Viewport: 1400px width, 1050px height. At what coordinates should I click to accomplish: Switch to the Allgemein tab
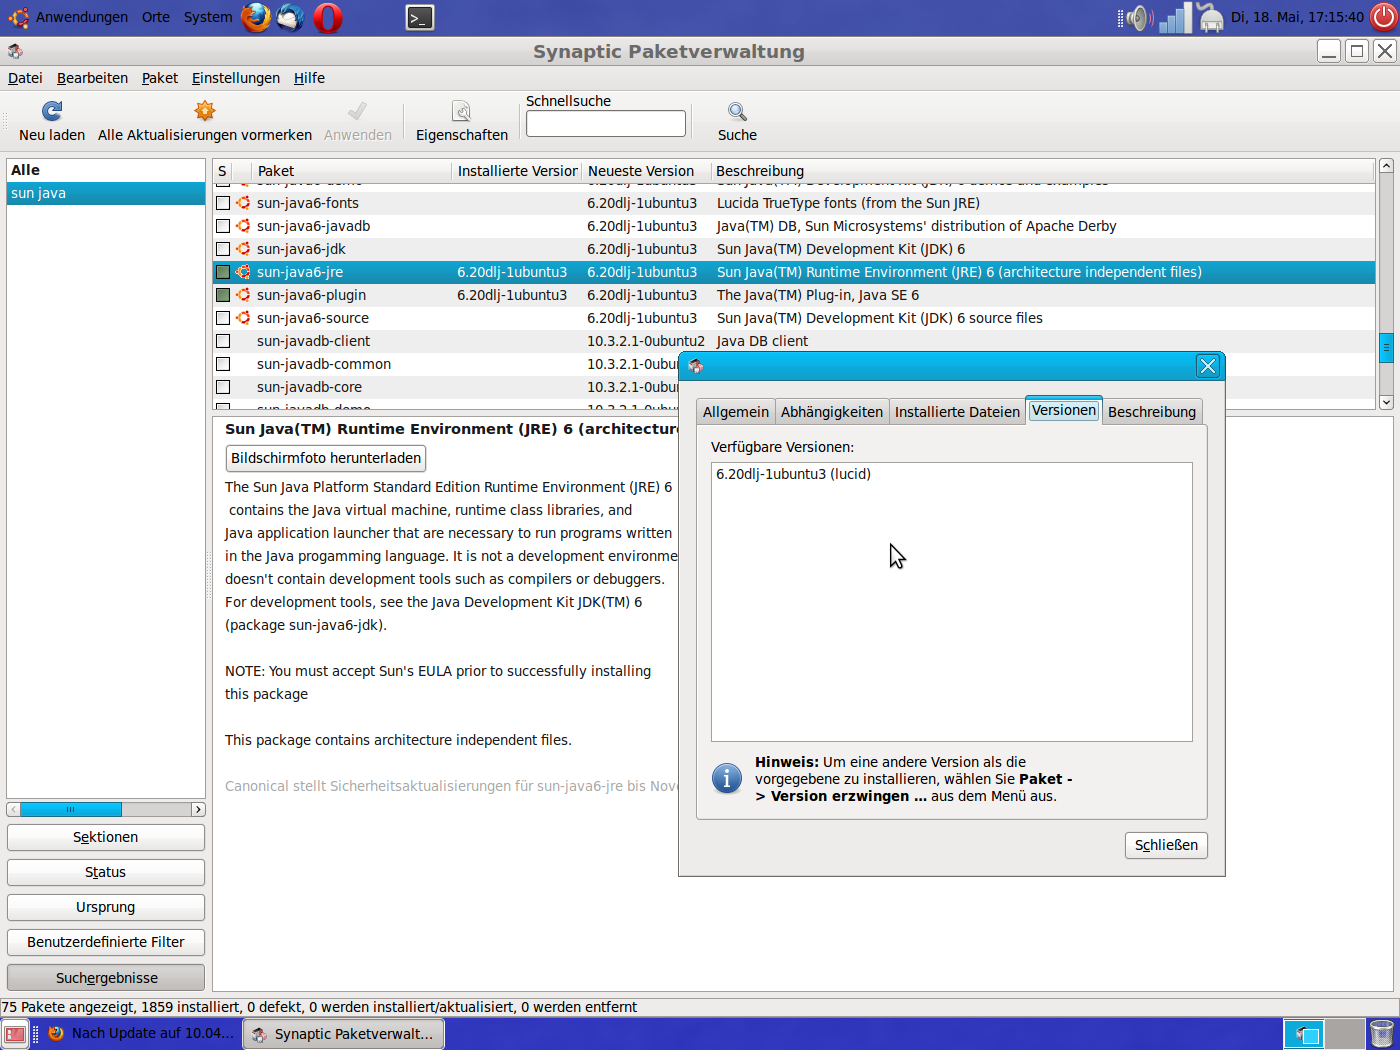click(x=736, y=412)
